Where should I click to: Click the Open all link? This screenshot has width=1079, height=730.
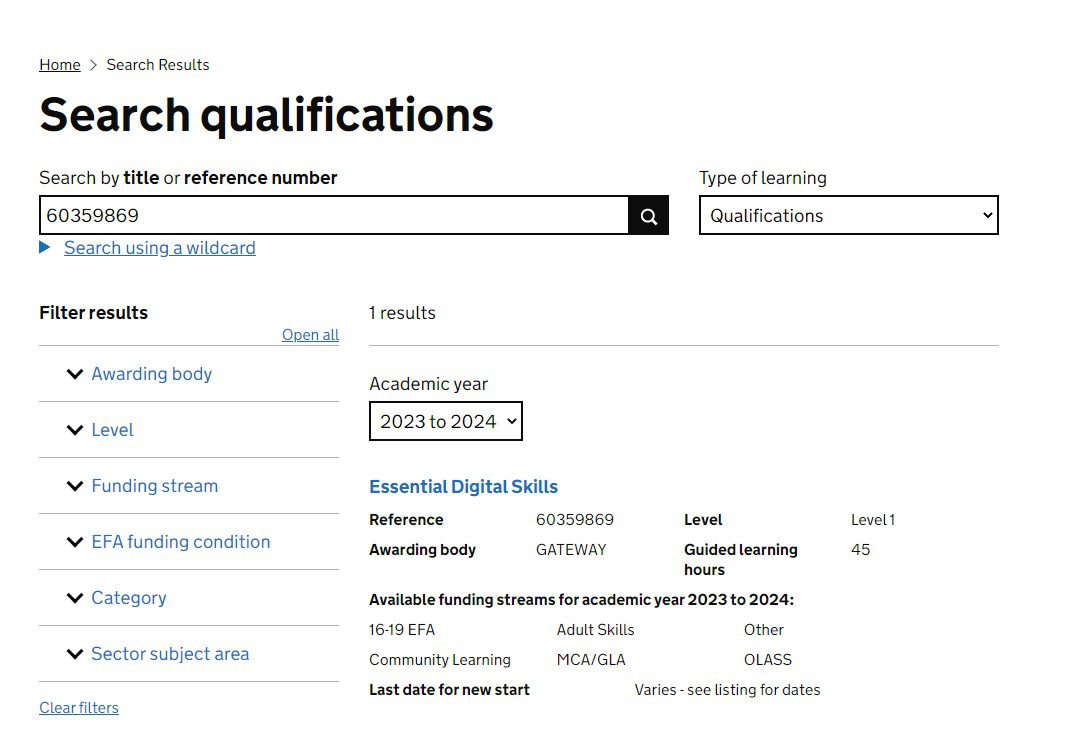[x=310, y=334]
